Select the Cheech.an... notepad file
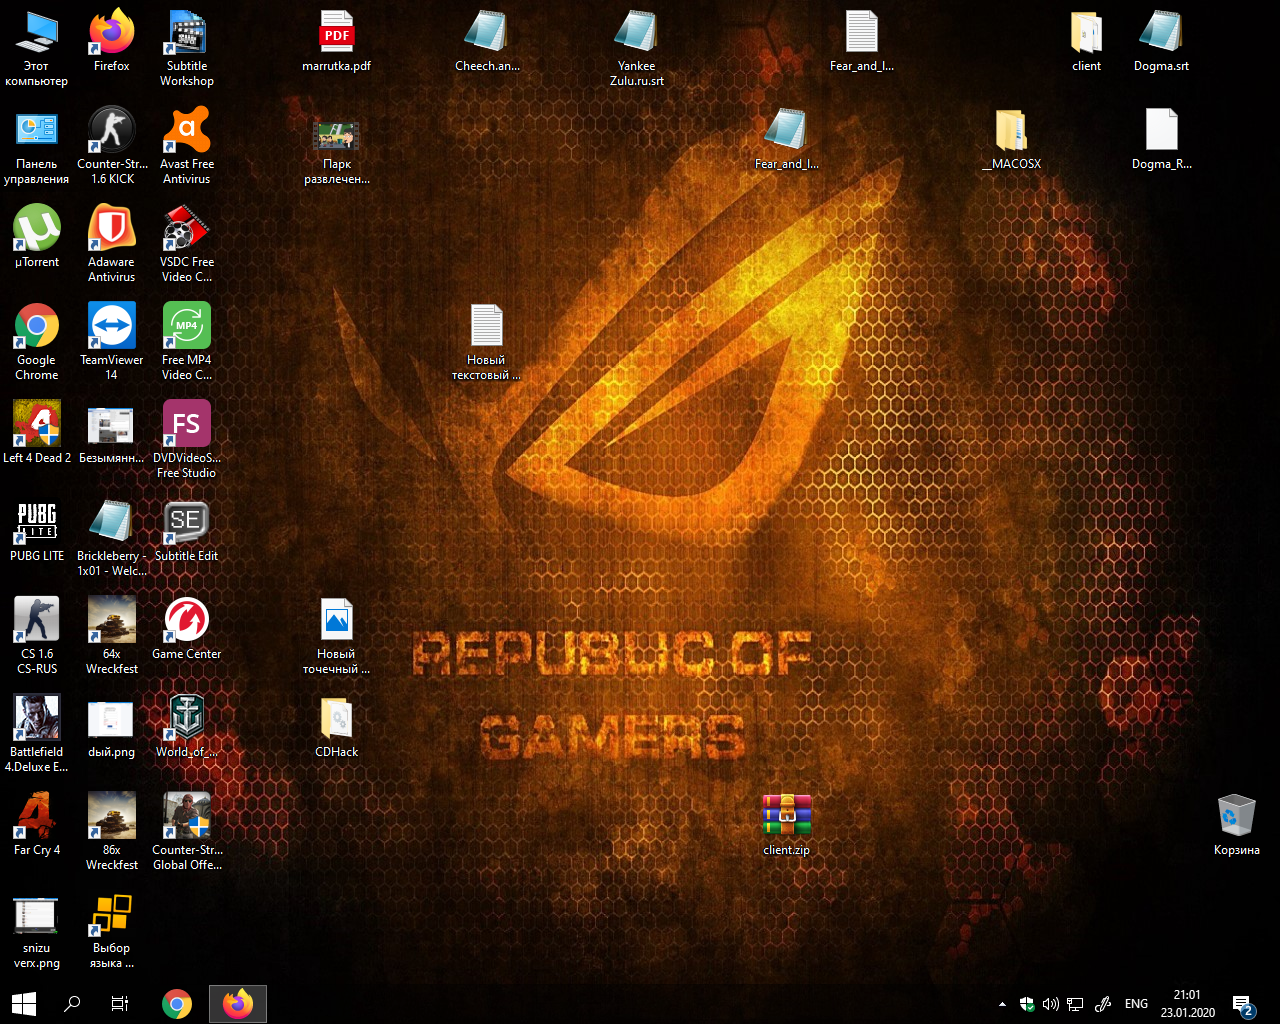The width and height of the screenshot is (1280, 1024). [487, 42]
